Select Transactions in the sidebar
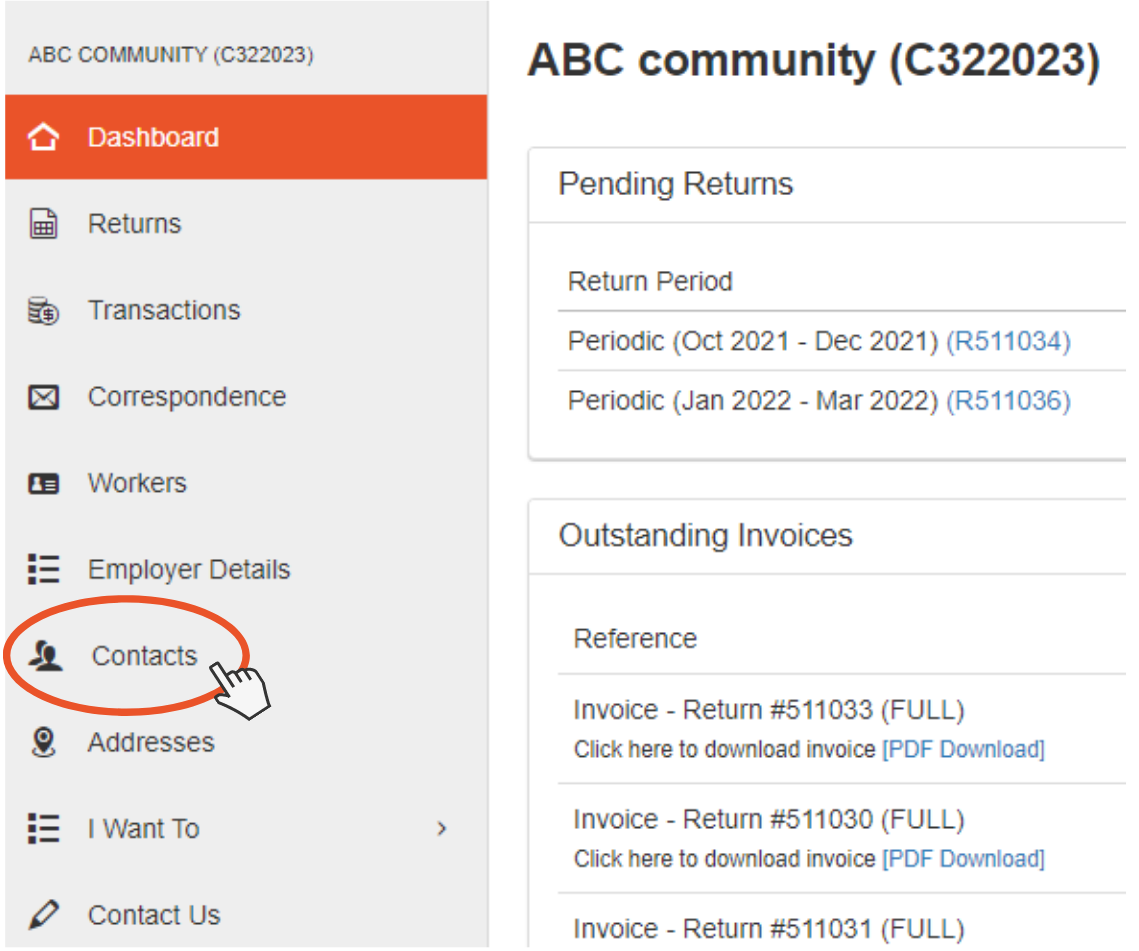Image resolution: width=1139 pixels, height=951 pixels. pos(246,311)
